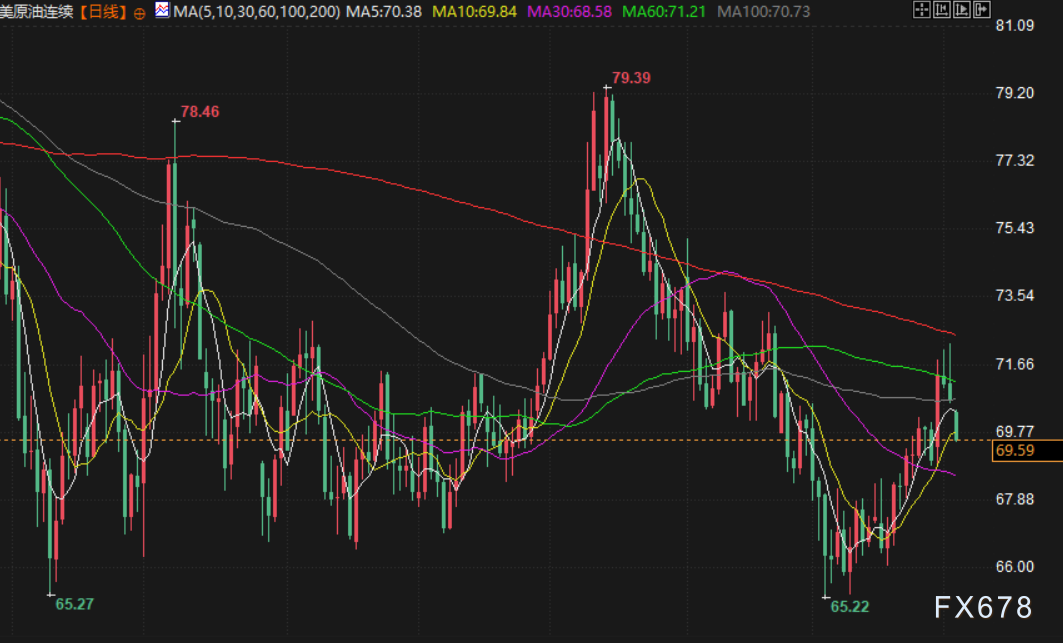Open MA(5,10,30,60,100,200) parameter settings
This screenshot has width=1063, height=643.
pyautogui.click(x=255, y=13)
